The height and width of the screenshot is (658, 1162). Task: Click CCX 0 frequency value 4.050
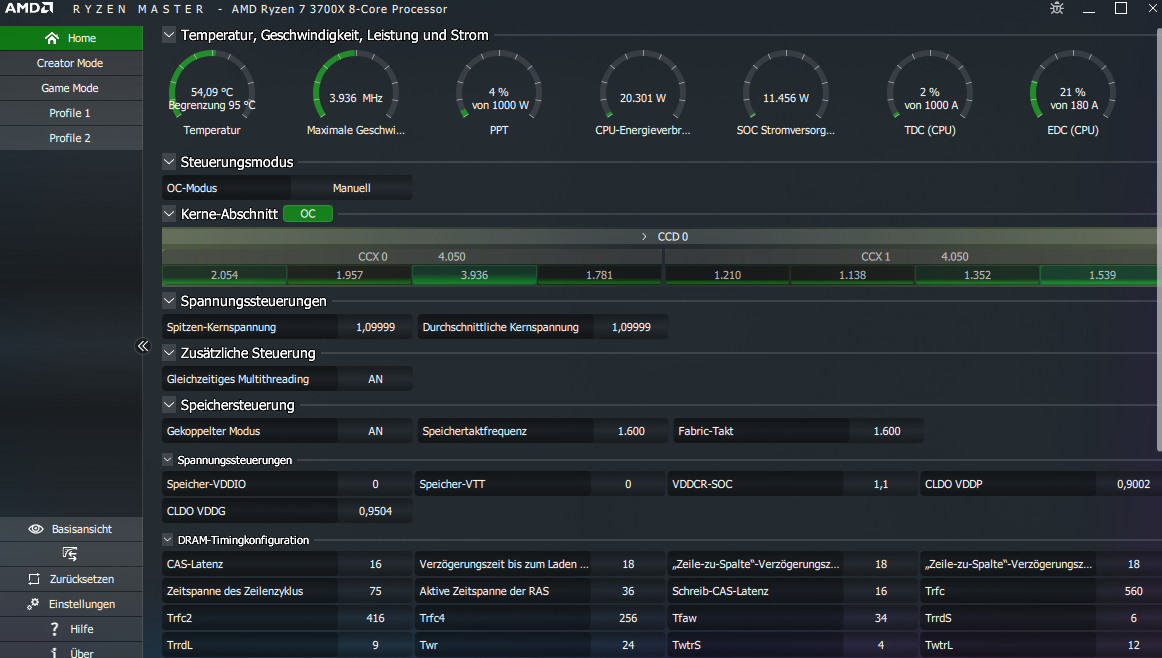(x=452, y=256)
